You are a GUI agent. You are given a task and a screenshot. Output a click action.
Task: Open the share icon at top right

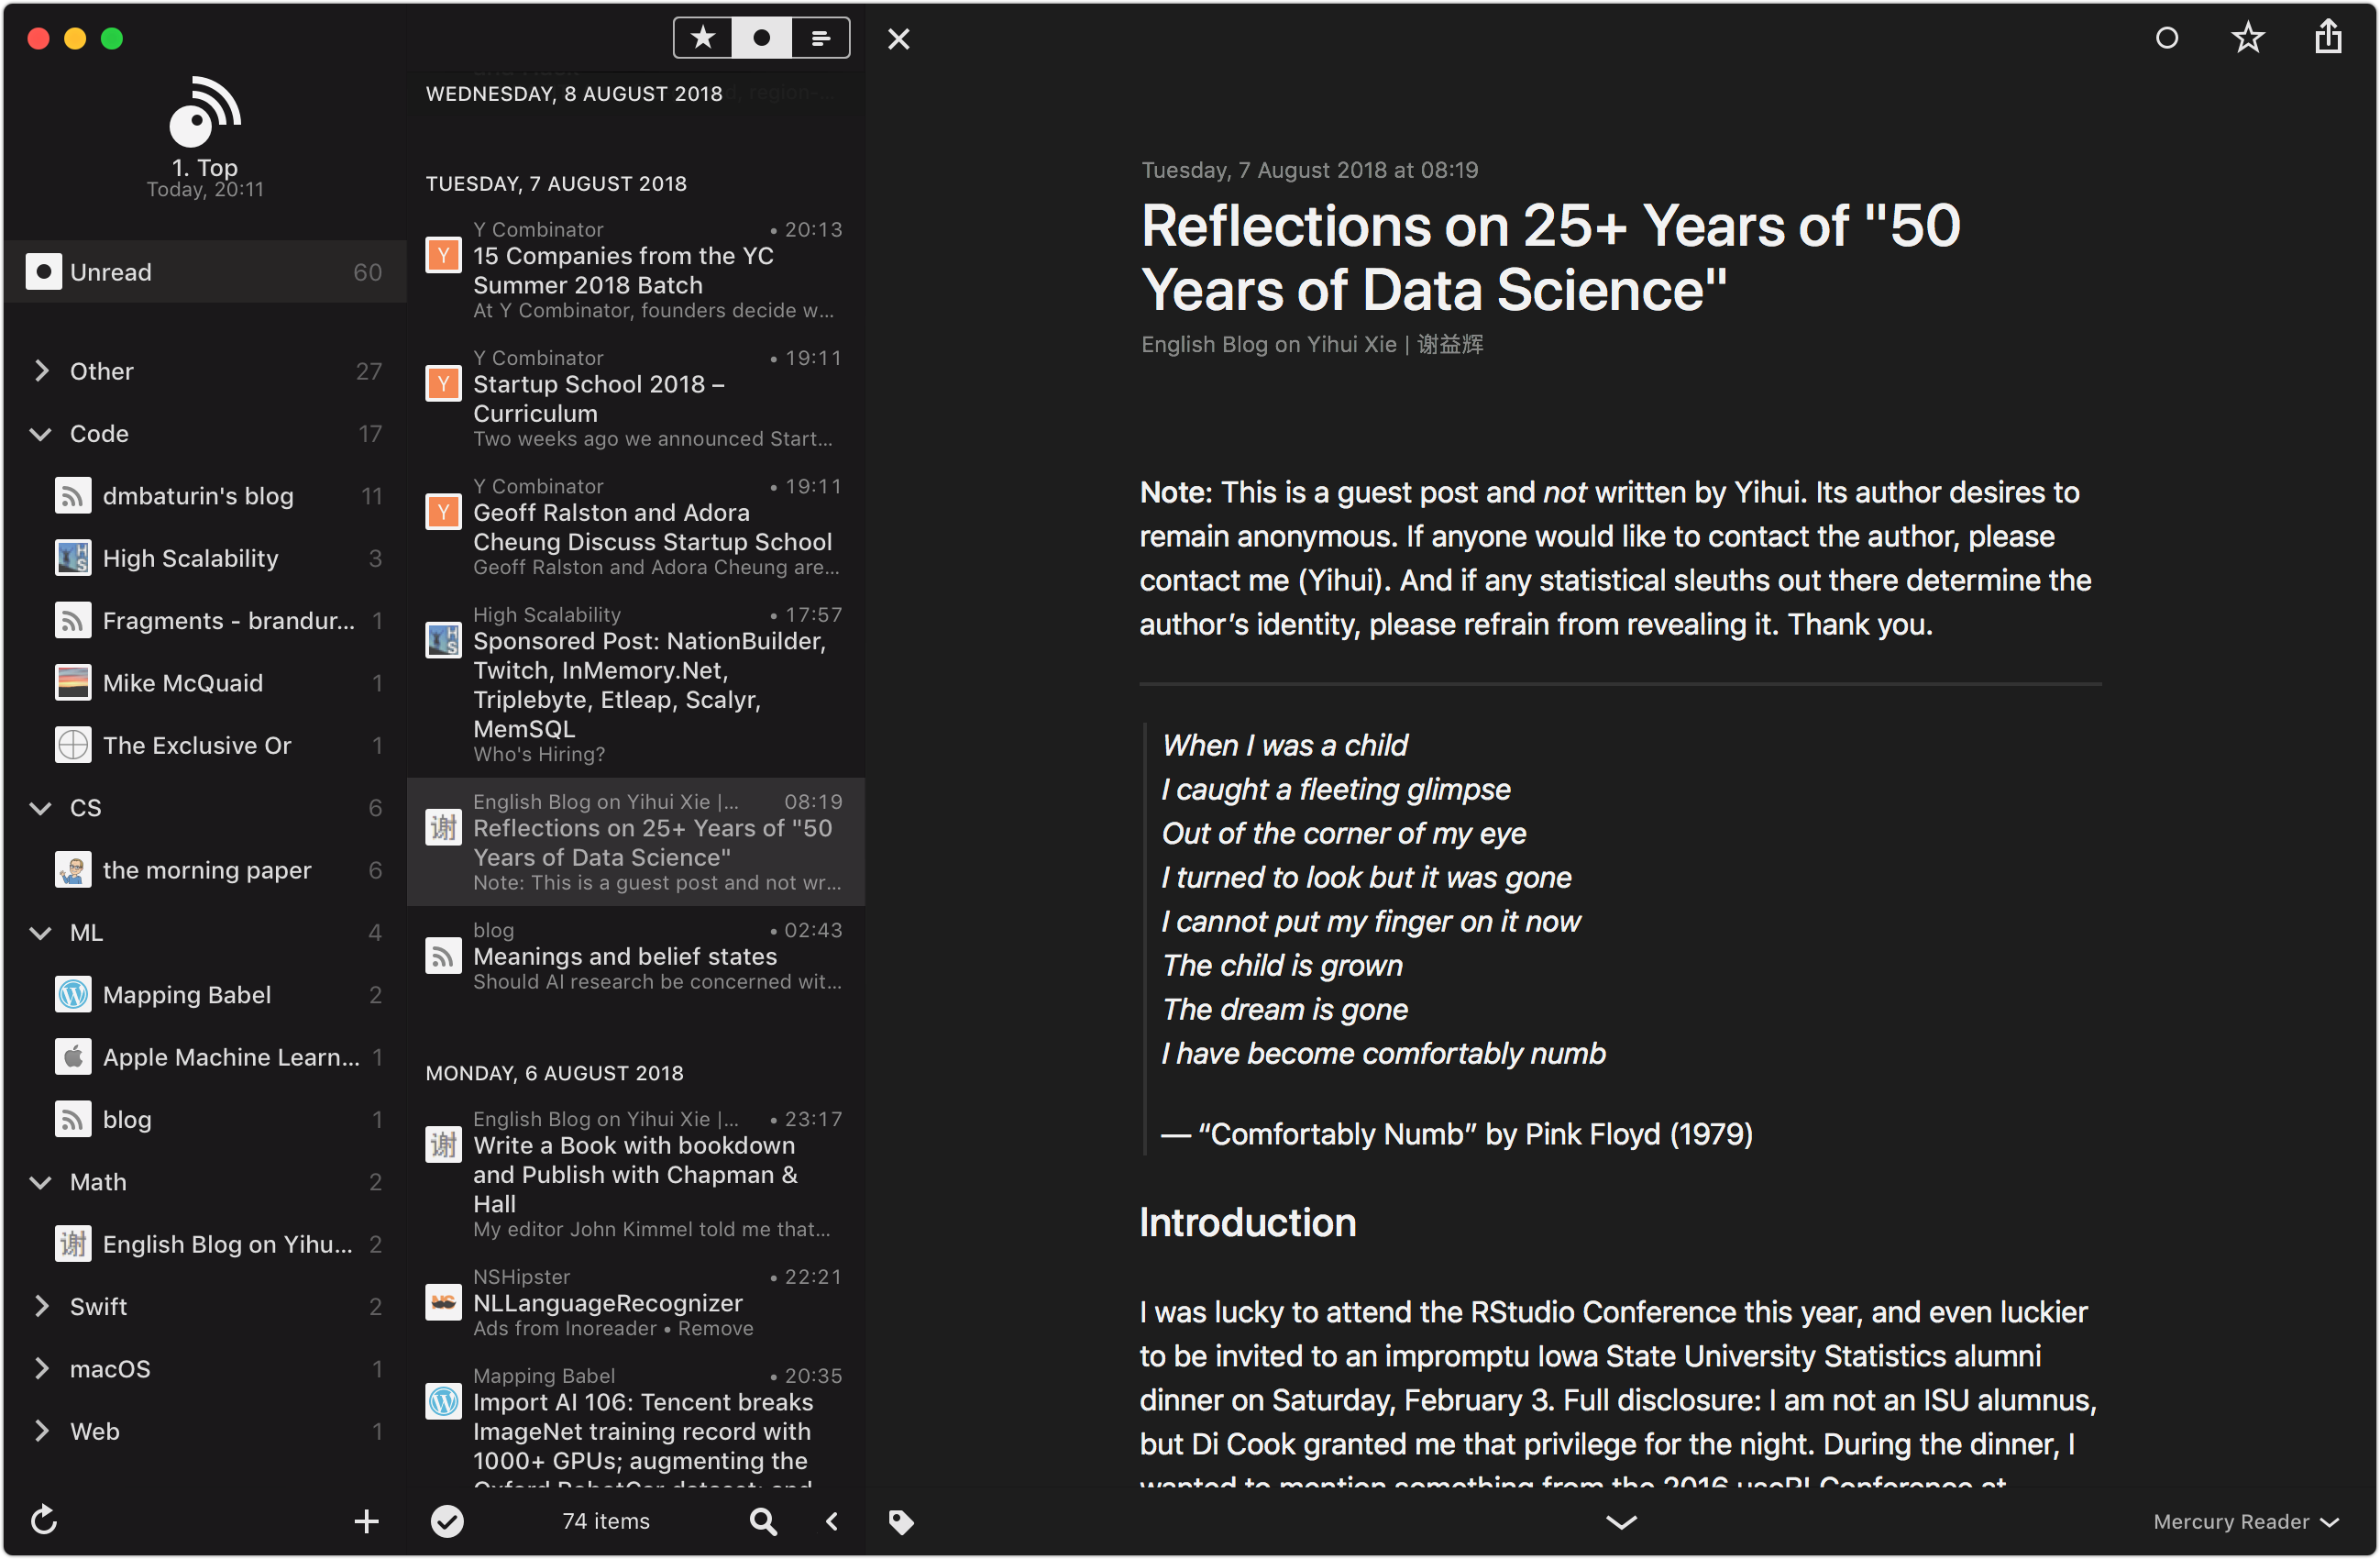(x=2329, y=38)
